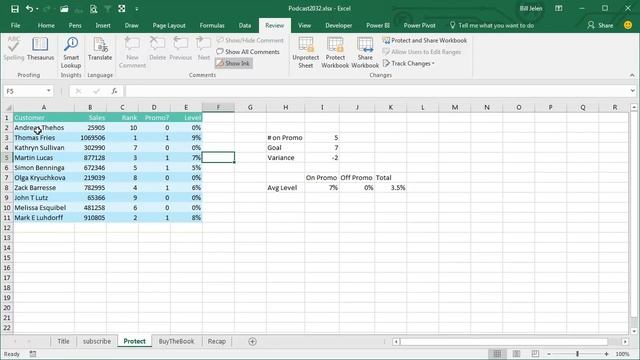Viewport: 640px width, 360px height.
Task: Switch to the Formulas tab
Action: (x=212, y=25)
